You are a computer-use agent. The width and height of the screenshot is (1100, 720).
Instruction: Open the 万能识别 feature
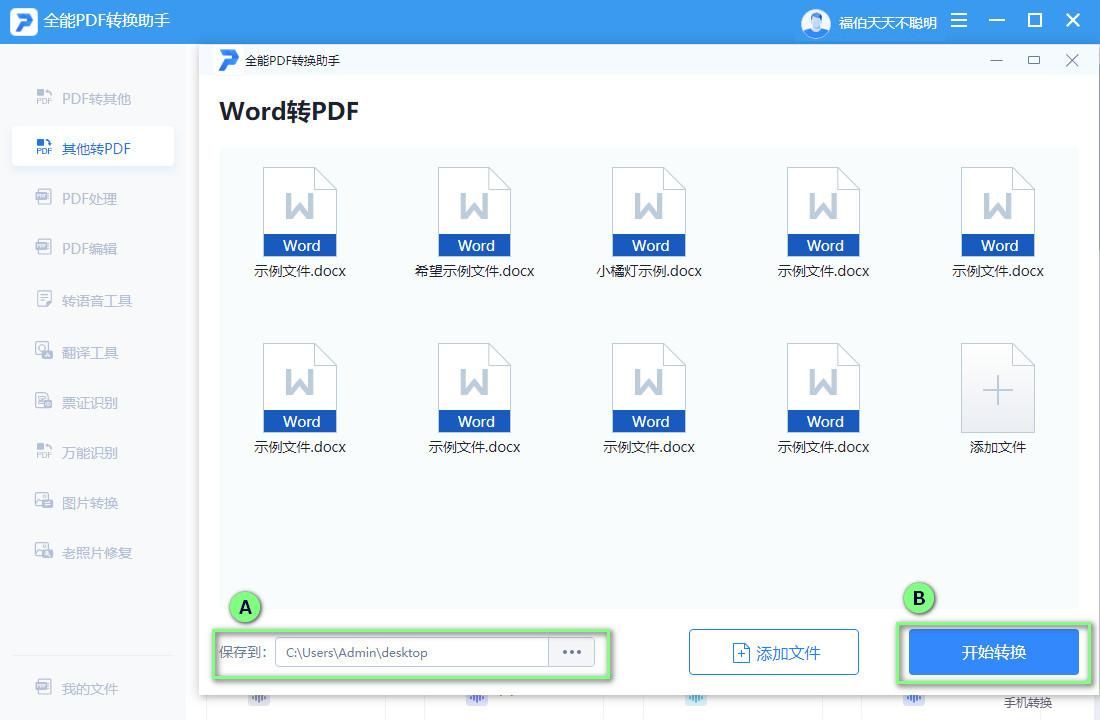point(93,452)
